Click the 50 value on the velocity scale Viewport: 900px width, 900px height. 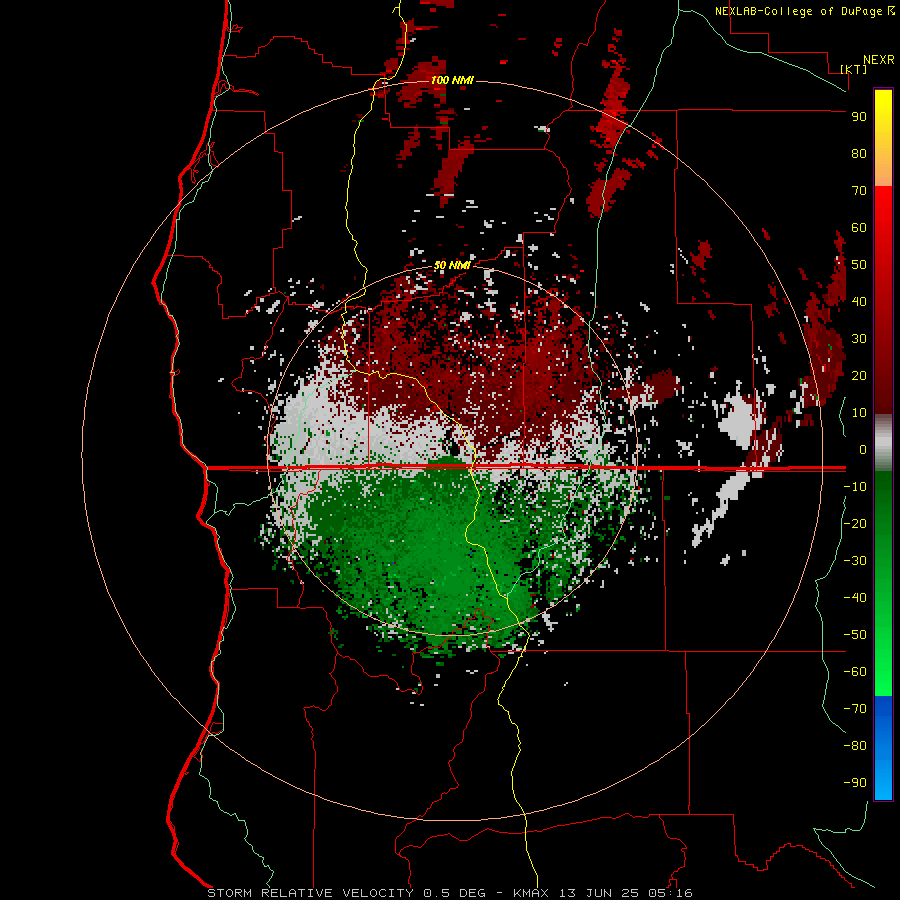[859, 265]
